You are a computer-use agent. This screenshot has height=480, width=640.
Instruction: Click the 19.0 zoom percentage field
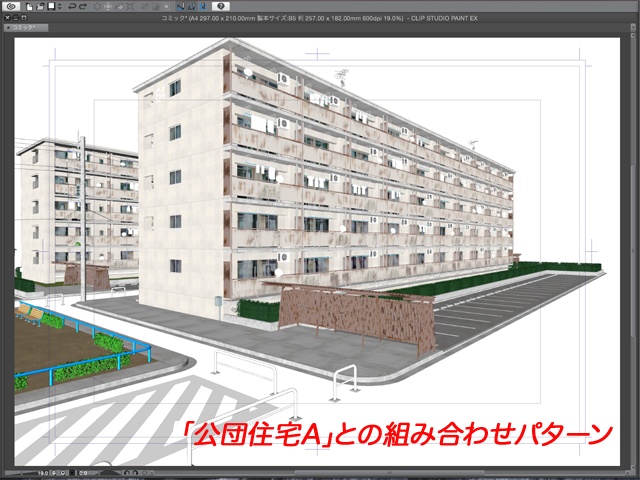coord(43,473)
